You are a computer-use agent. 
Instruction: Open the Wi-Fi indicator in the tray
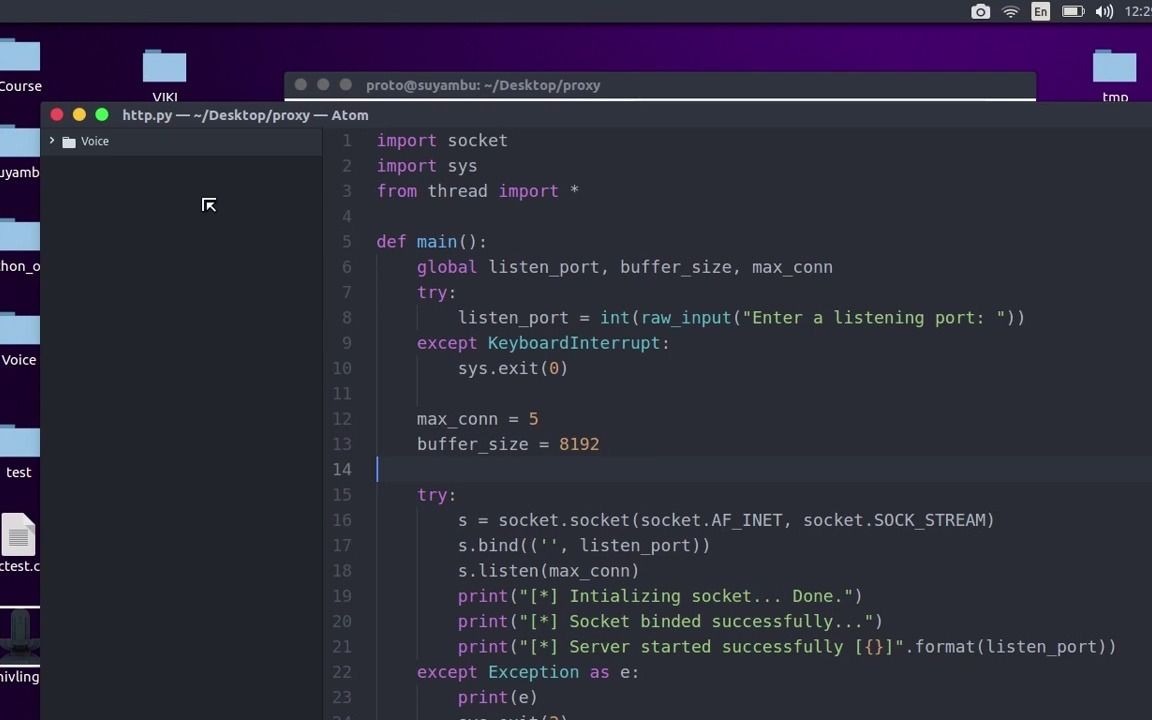coord(1010,11)
